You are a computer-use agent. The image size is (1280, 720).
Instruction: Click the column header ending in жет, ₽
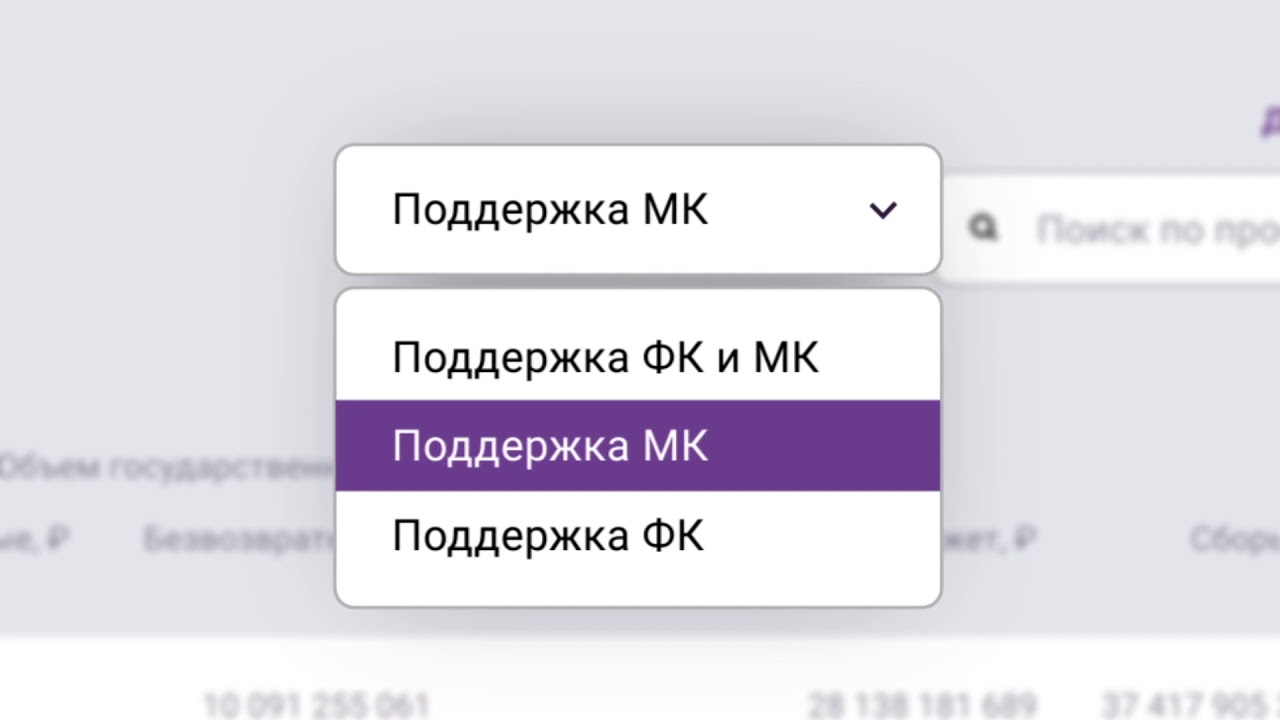tap(988, 540)
